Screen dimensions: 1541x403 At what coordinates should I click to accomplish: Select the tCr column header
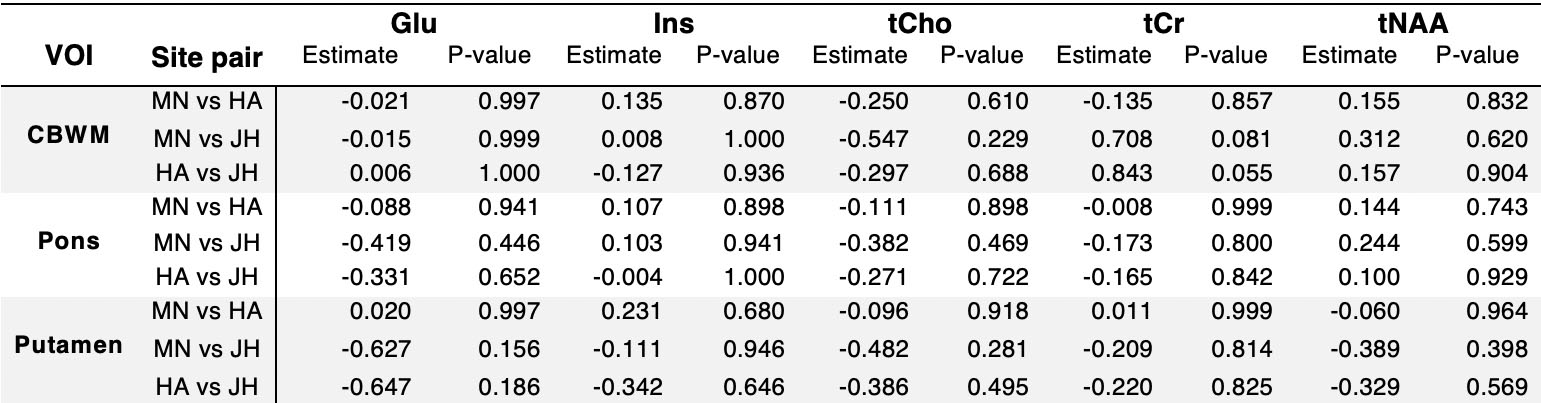(1163, 24)
